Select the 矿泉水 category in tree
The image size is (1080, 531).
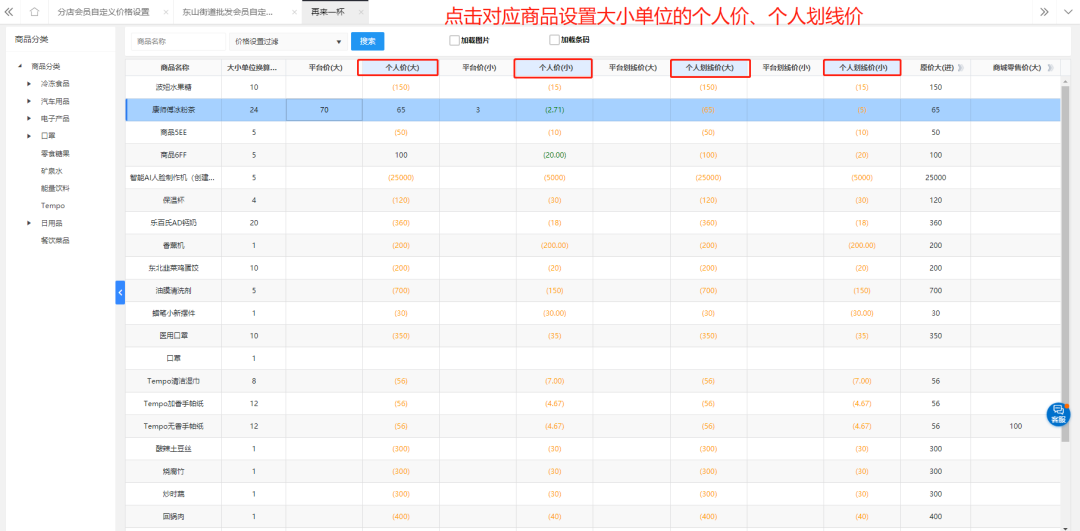pos(53,171)
